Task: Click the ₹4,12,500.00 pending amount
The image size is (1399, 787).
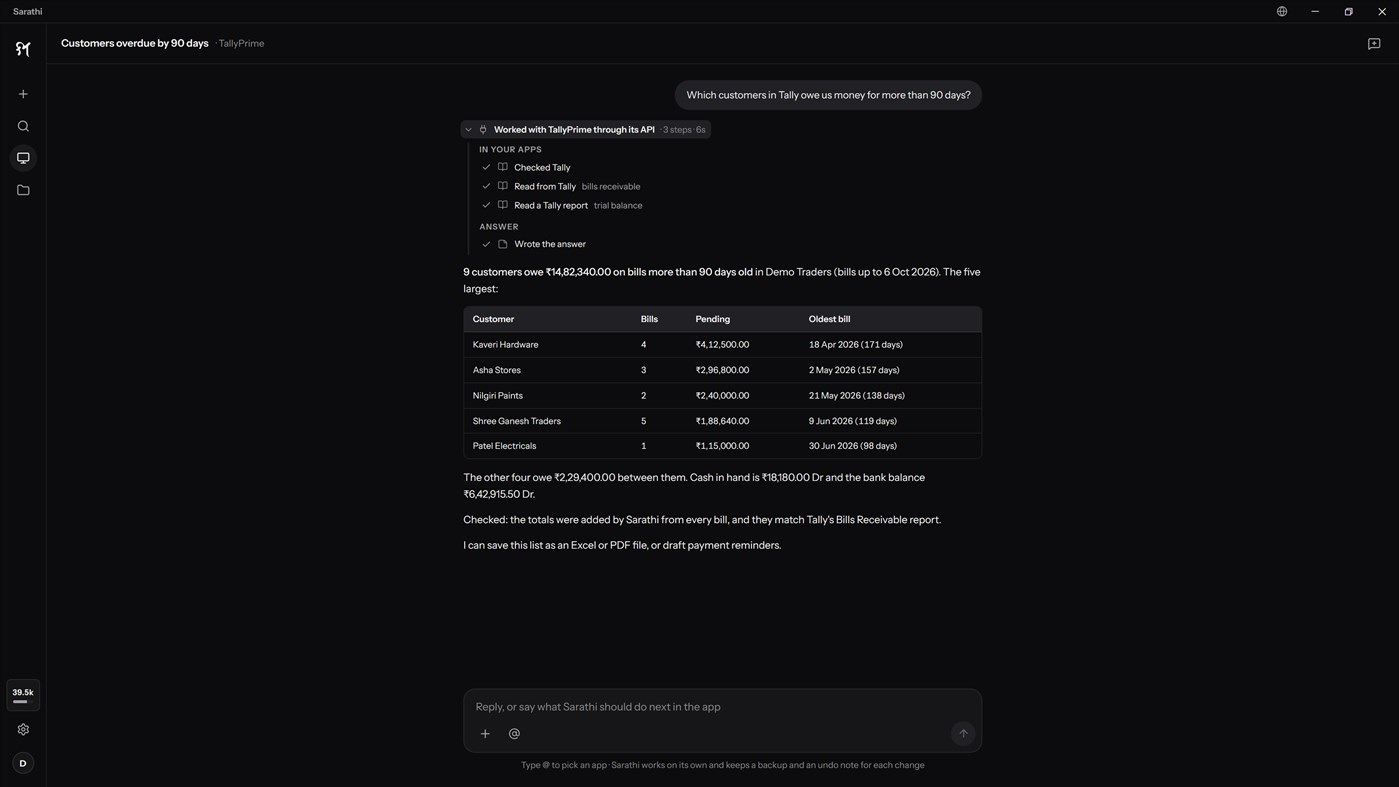Action: (x=722, y=345)
